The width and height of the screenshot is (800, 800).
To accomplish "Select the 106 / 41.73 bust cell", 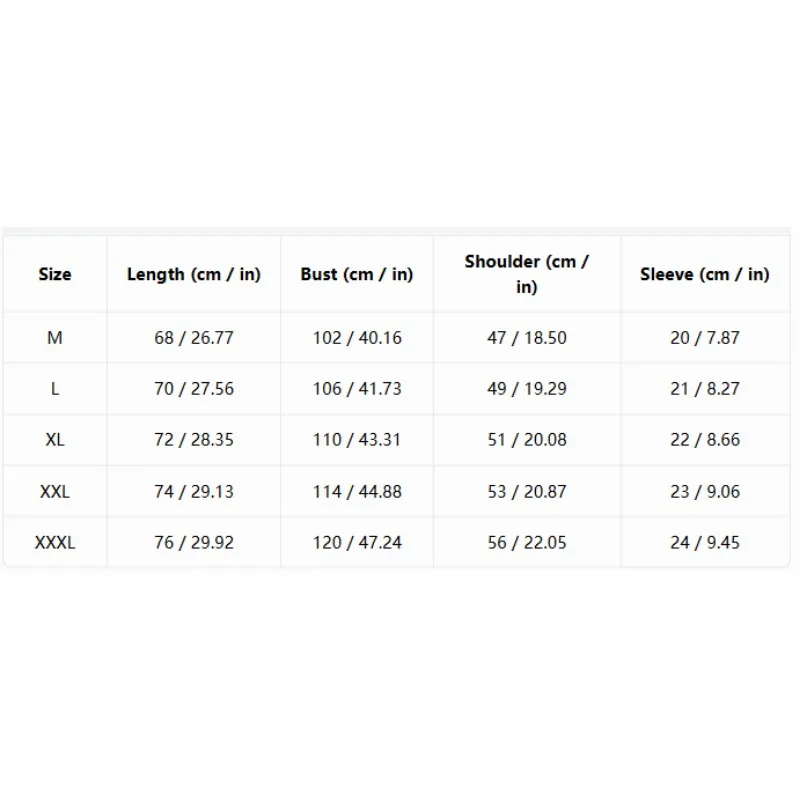I will click(357, 389).
